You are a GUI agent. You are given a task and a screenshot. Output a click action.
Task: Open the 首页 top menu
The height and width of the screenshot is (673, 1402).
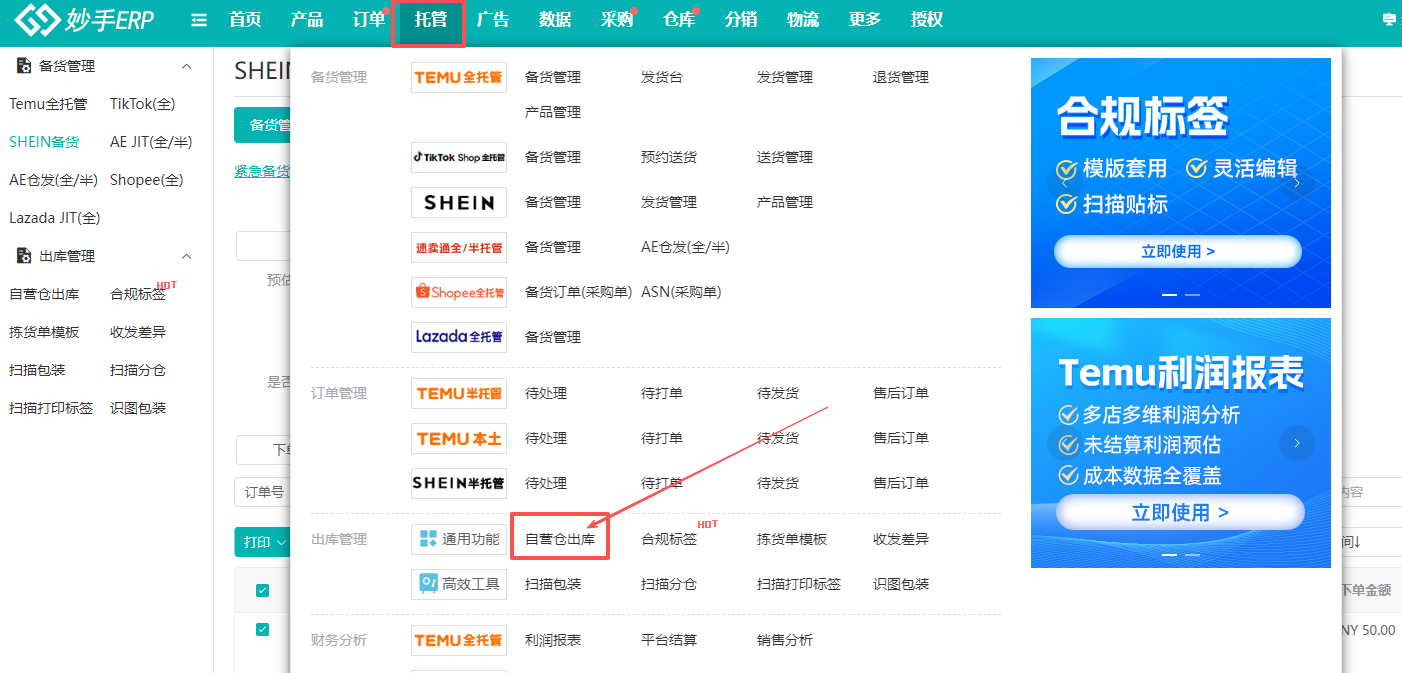[x=245, y=20]
